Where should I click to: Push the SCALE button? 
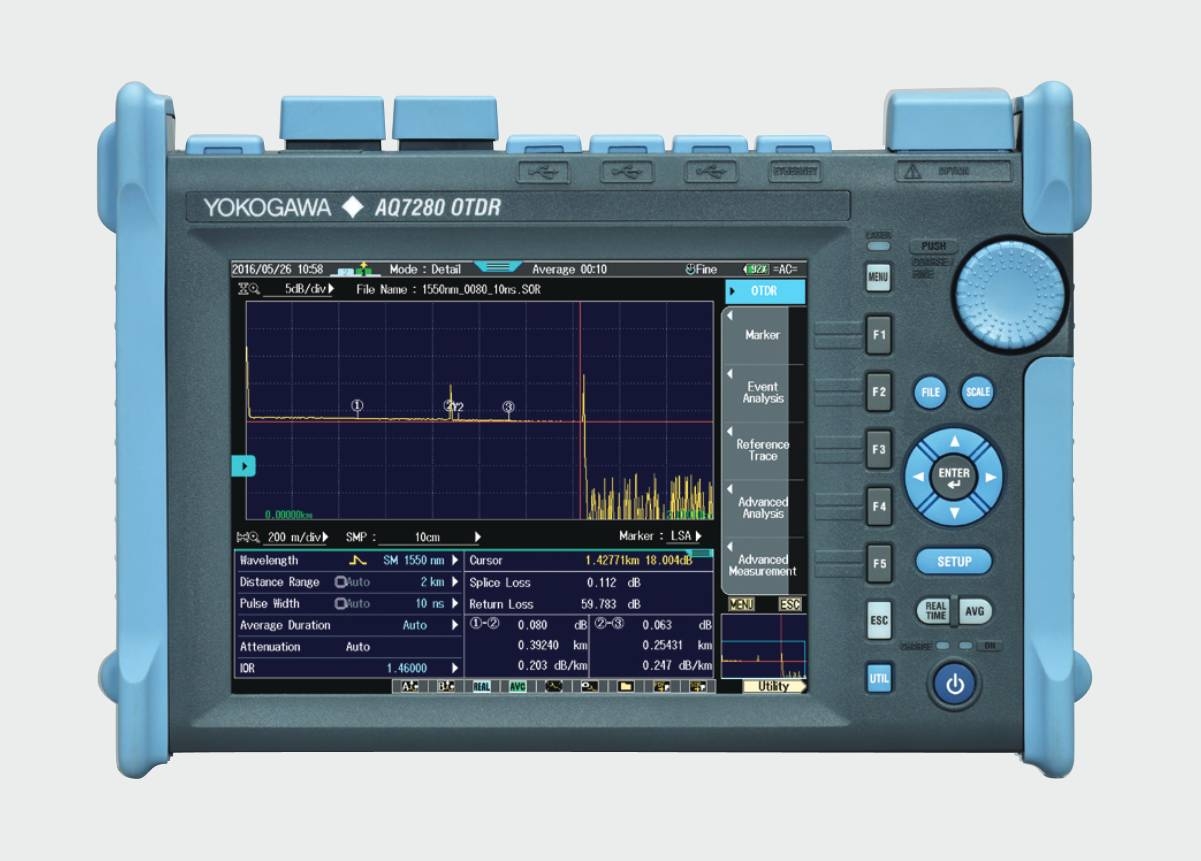point(977,392)
